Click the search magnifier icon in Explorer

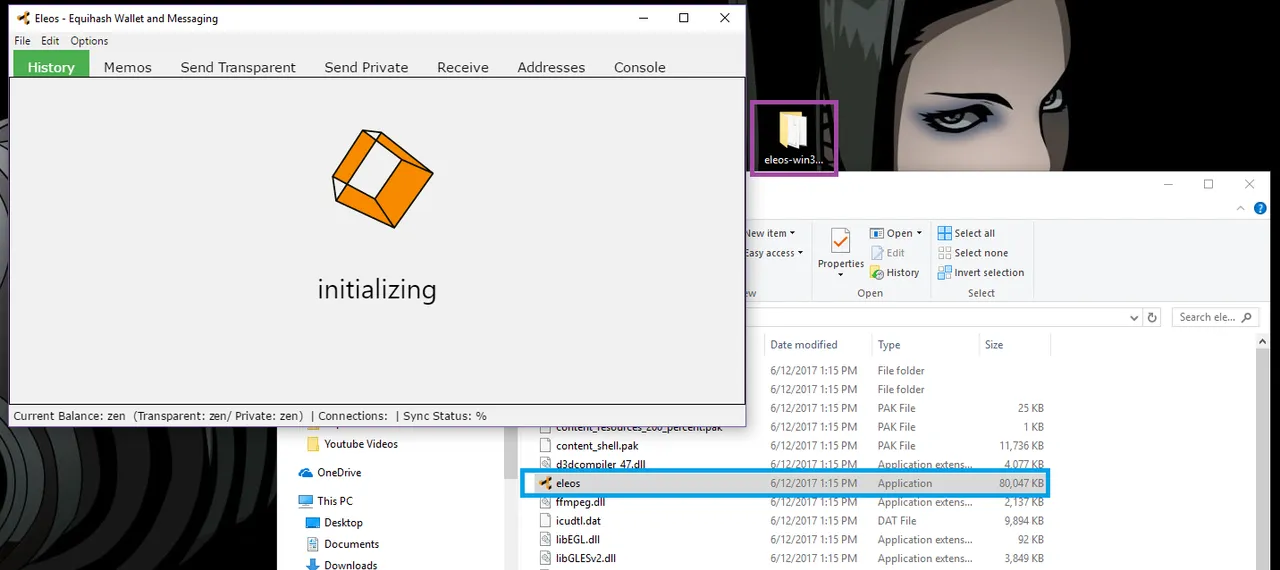coord(1247,317)
